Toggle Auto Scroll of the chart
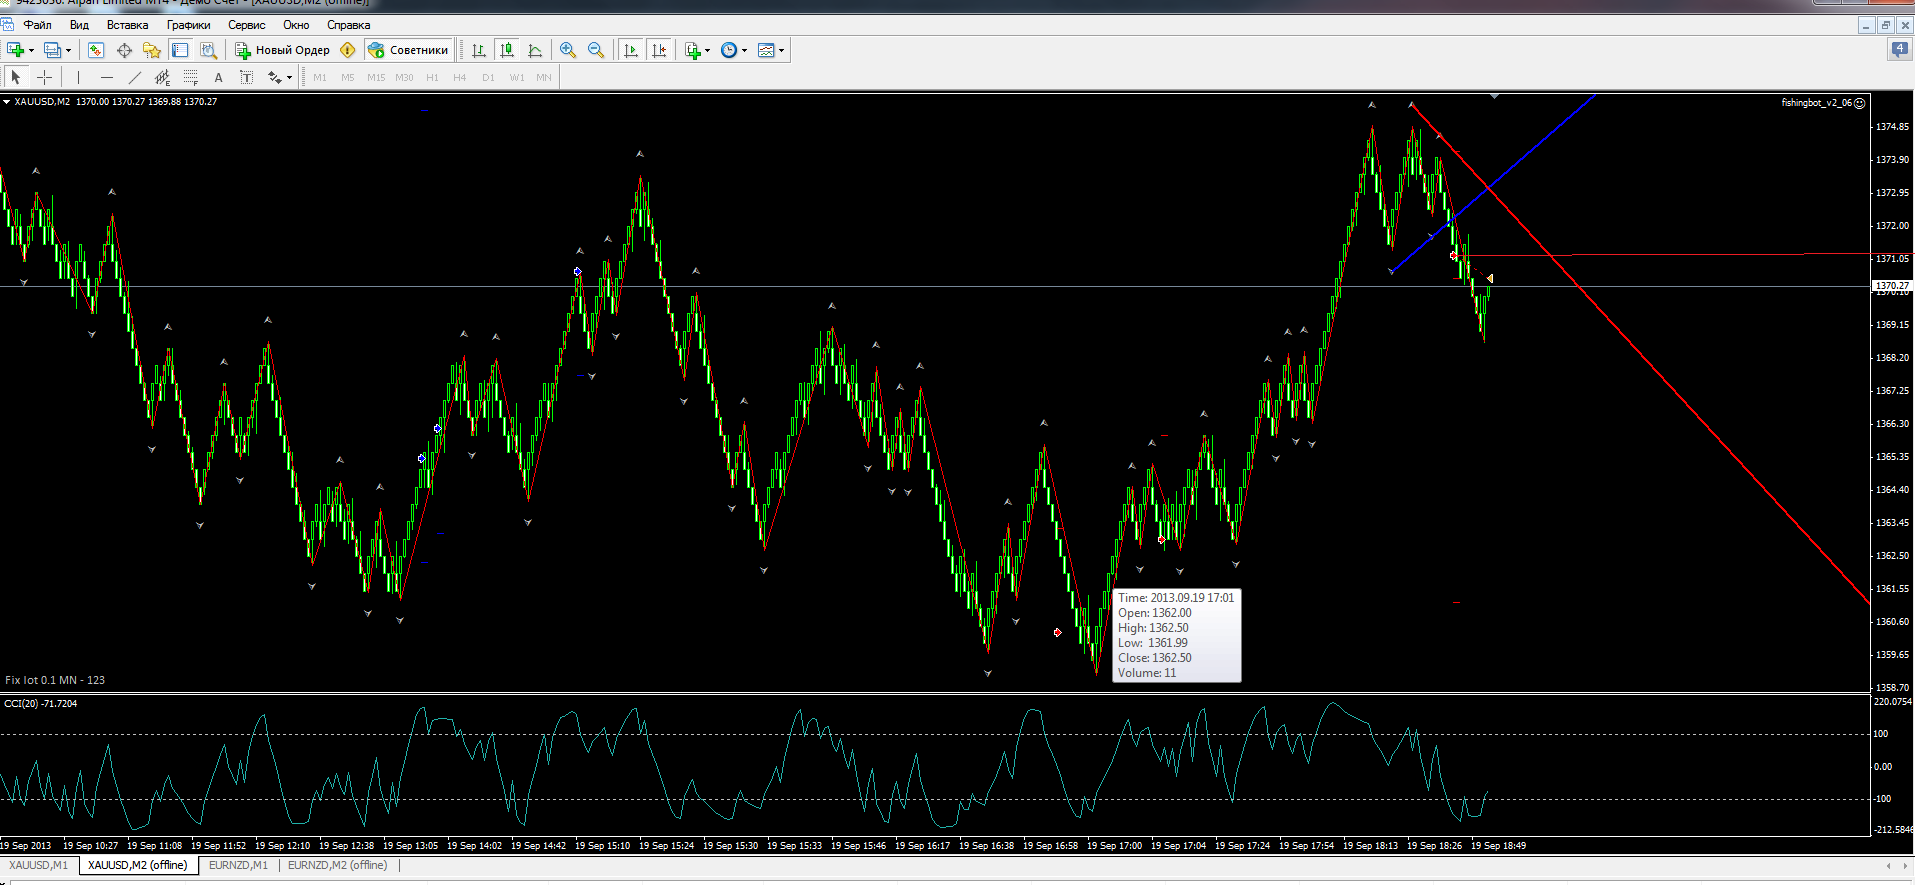Image resolution: width=1915 pixels, height=885 pixels. tap(630, 50)
